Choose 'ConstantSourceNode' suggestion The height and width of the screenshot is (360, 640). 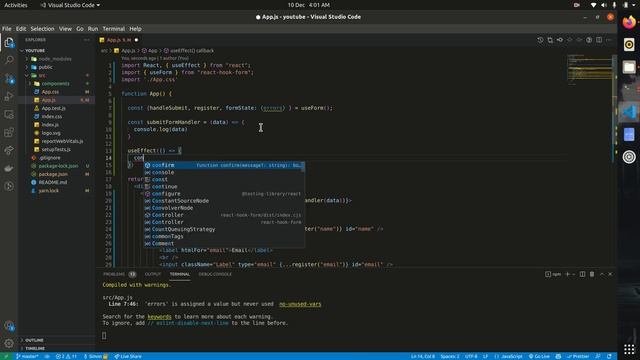(224, 201)
